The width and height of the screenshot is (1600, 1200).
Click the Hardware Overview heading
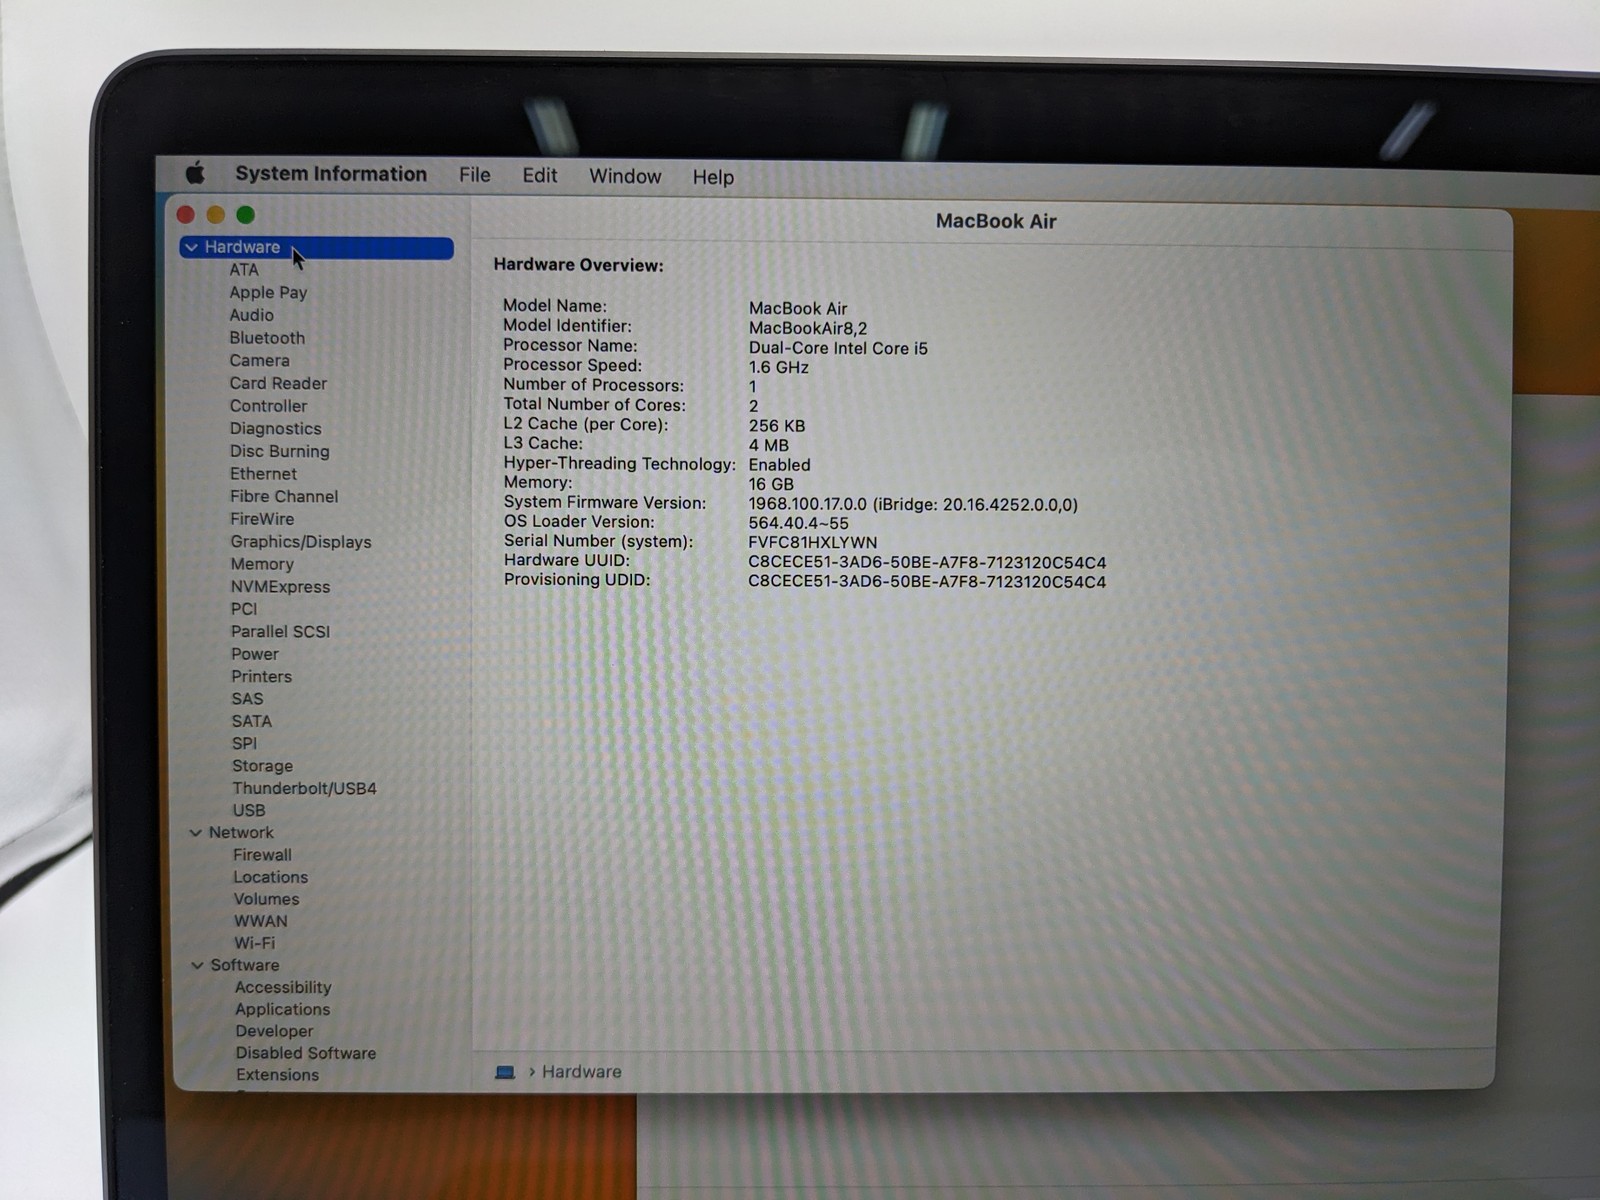578,265
